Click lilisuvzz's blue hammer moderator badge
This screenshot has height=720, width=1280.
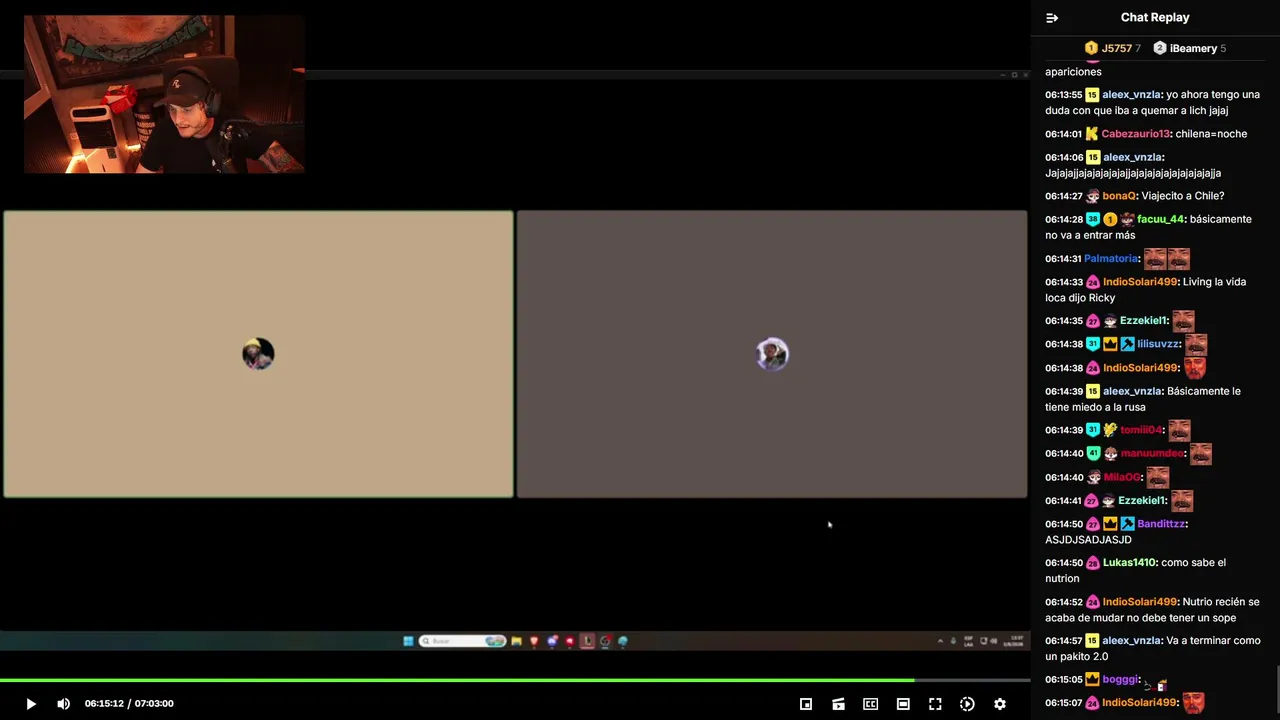pos(1127,344)
